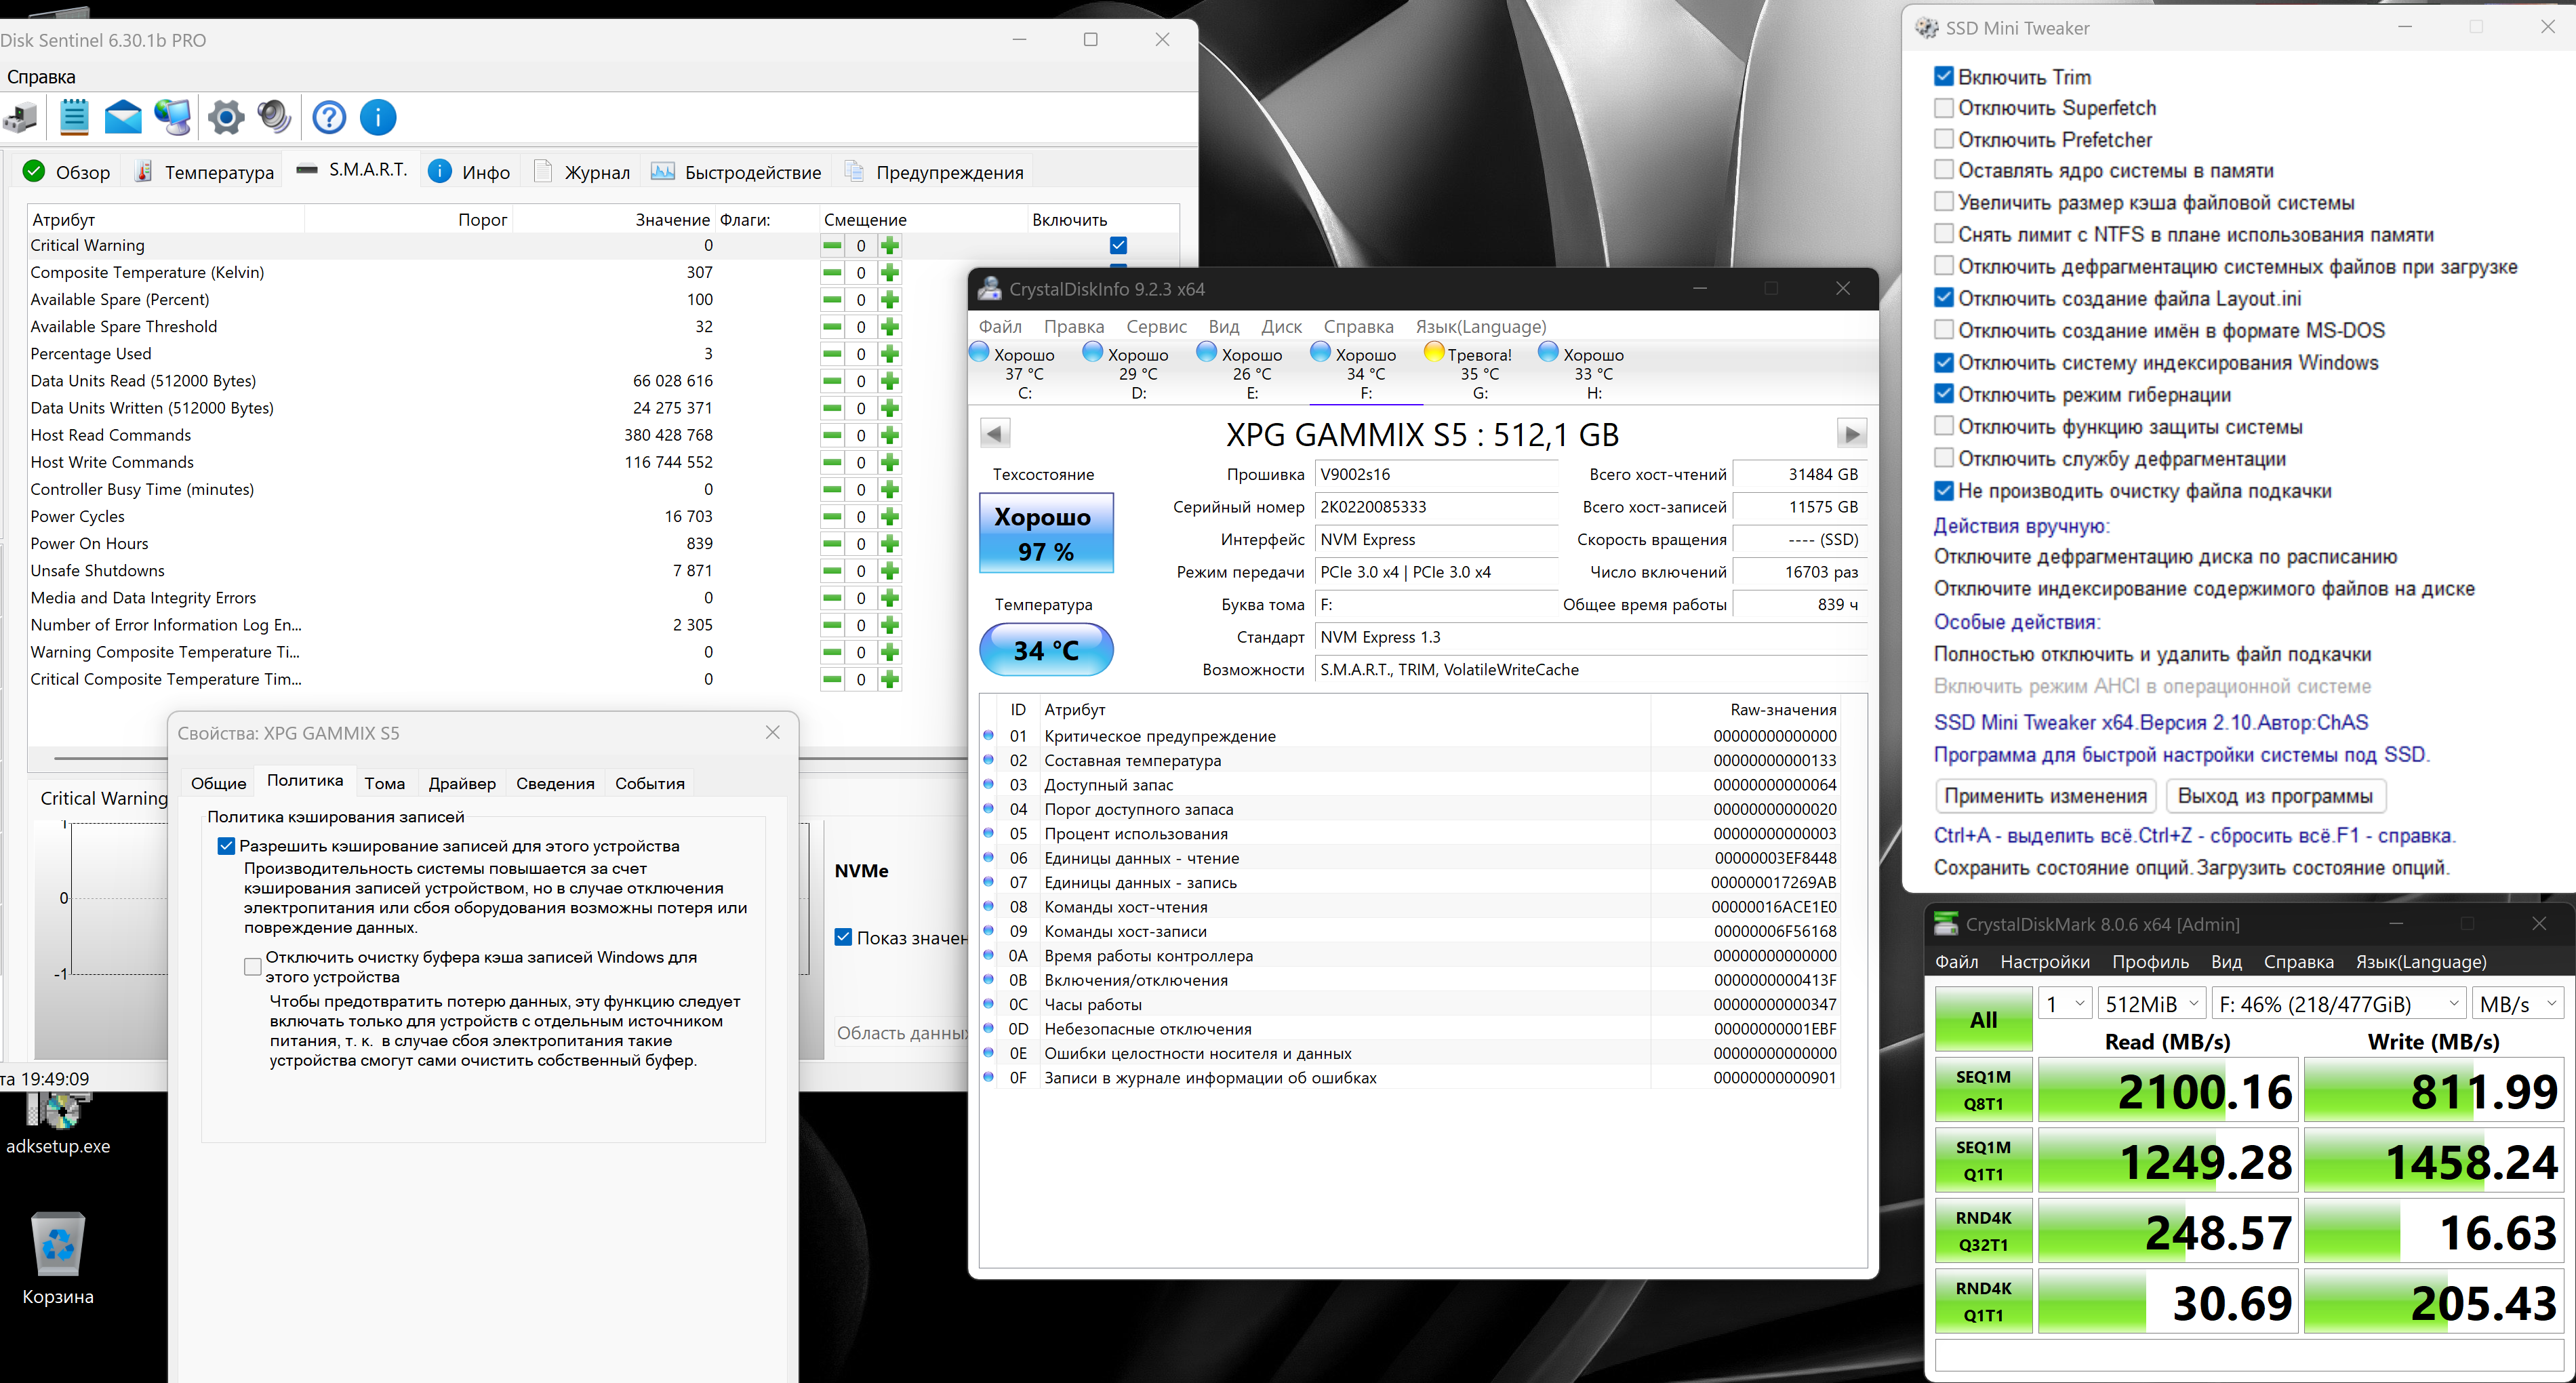
Task: Click the speaker sound icon in Disk Sentinel toolbar
Action: [x=274, y=117]
